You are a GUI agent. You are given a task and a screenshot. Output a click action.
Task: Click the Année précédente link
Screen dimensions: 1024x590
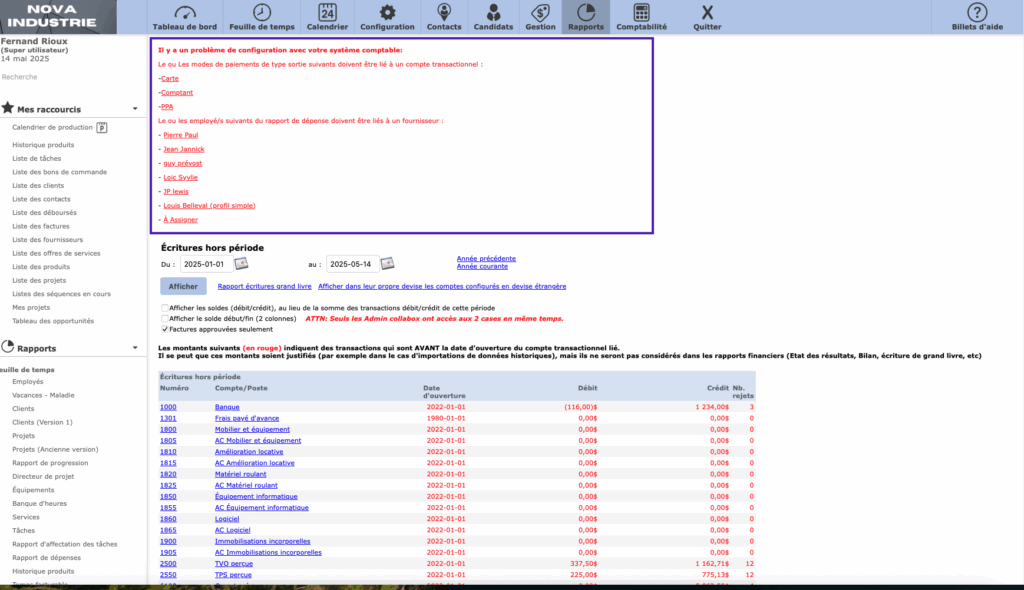pyautogui.click(x=486, y=258)
